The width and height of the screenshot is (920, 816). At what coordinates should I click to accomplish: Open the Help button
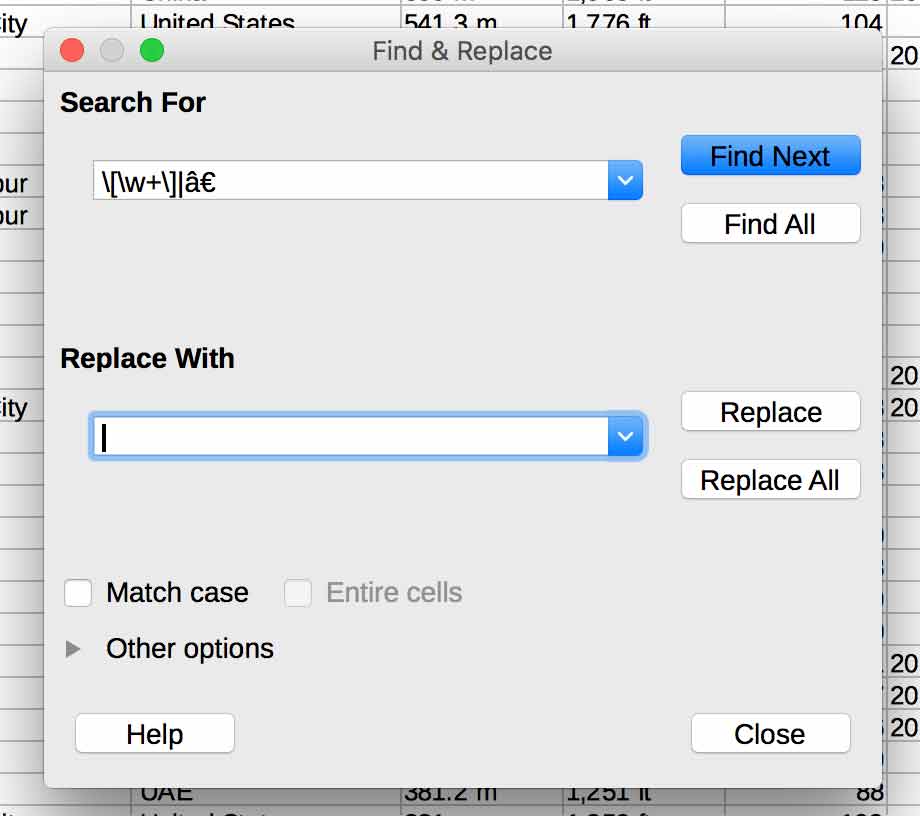click(155, 734)
